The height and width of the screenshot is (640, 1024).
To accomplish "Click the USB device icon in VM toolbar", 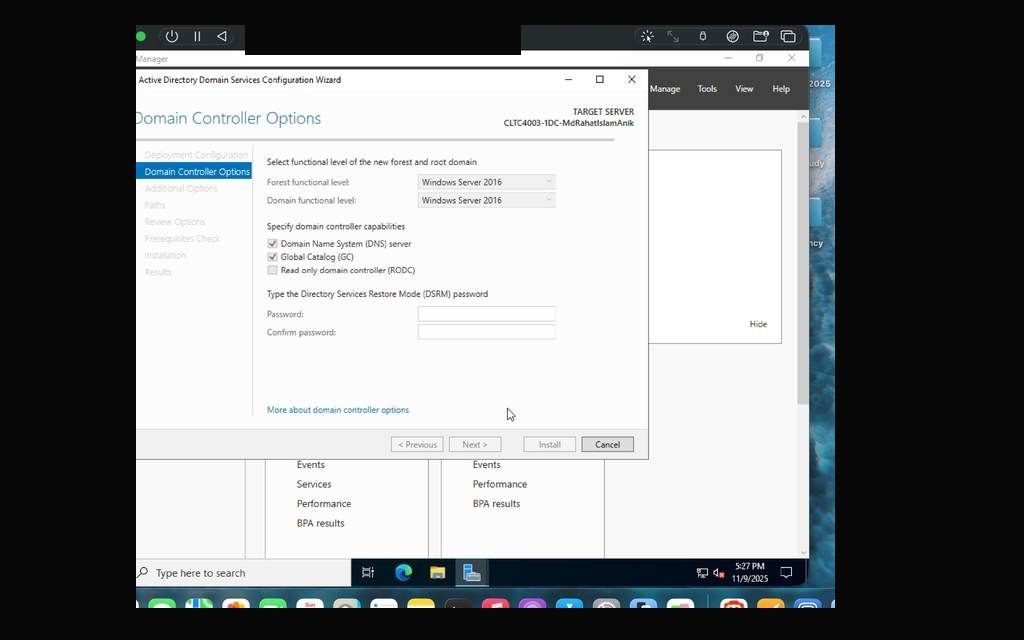I will click(703, 37).
